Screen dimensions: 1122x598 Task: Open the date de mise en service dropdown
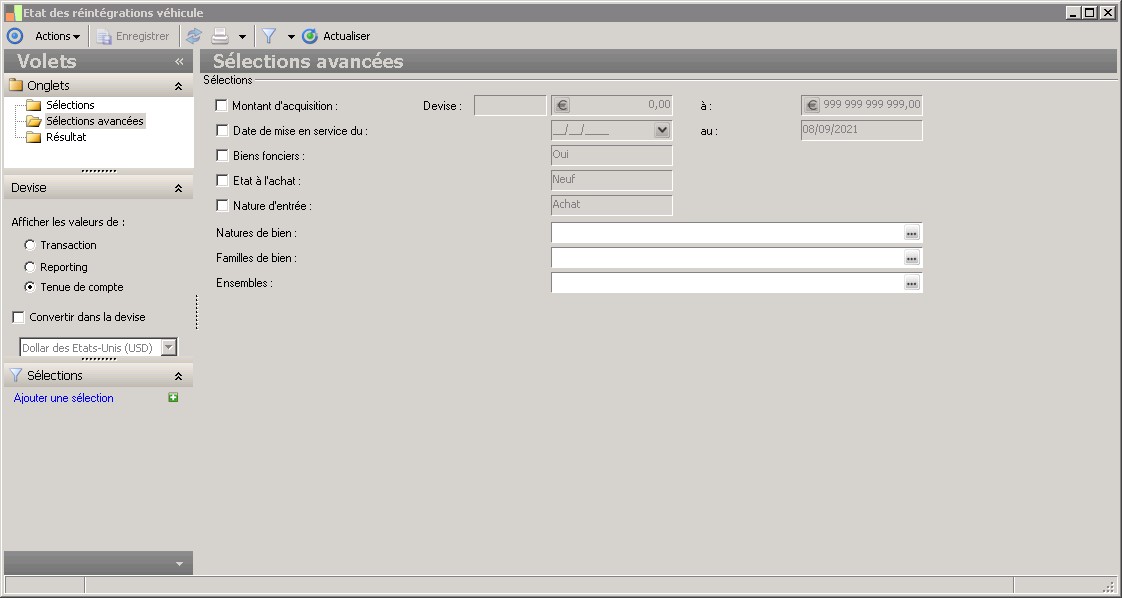[662, 130]
